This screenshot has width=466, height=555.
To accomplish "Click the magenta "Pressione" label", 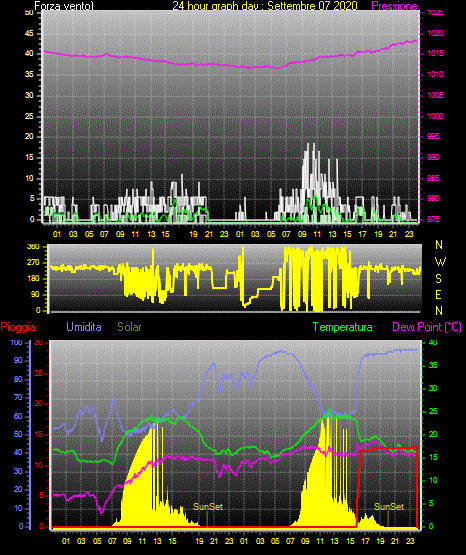I will (394, 6).
